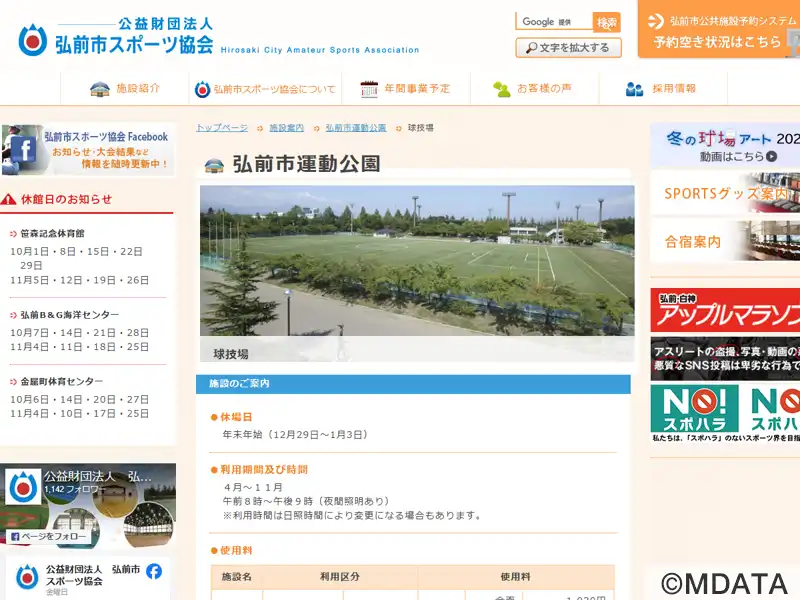The width and height of the screenshot is (800, 600).
Task: Click the Facebook icon in the page widget
Action: (154, 572)
